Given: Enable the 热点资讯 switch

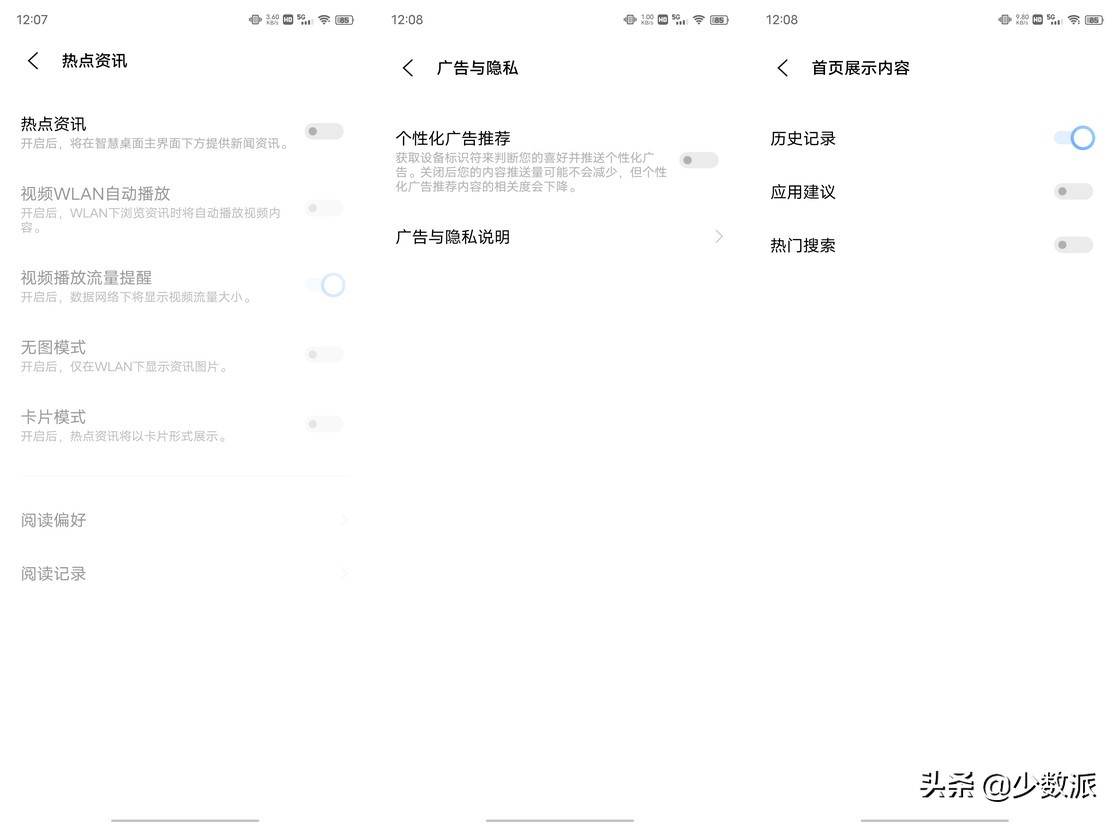Looking at the screenshot, I should pyautogui.click(x=324, y=131).
